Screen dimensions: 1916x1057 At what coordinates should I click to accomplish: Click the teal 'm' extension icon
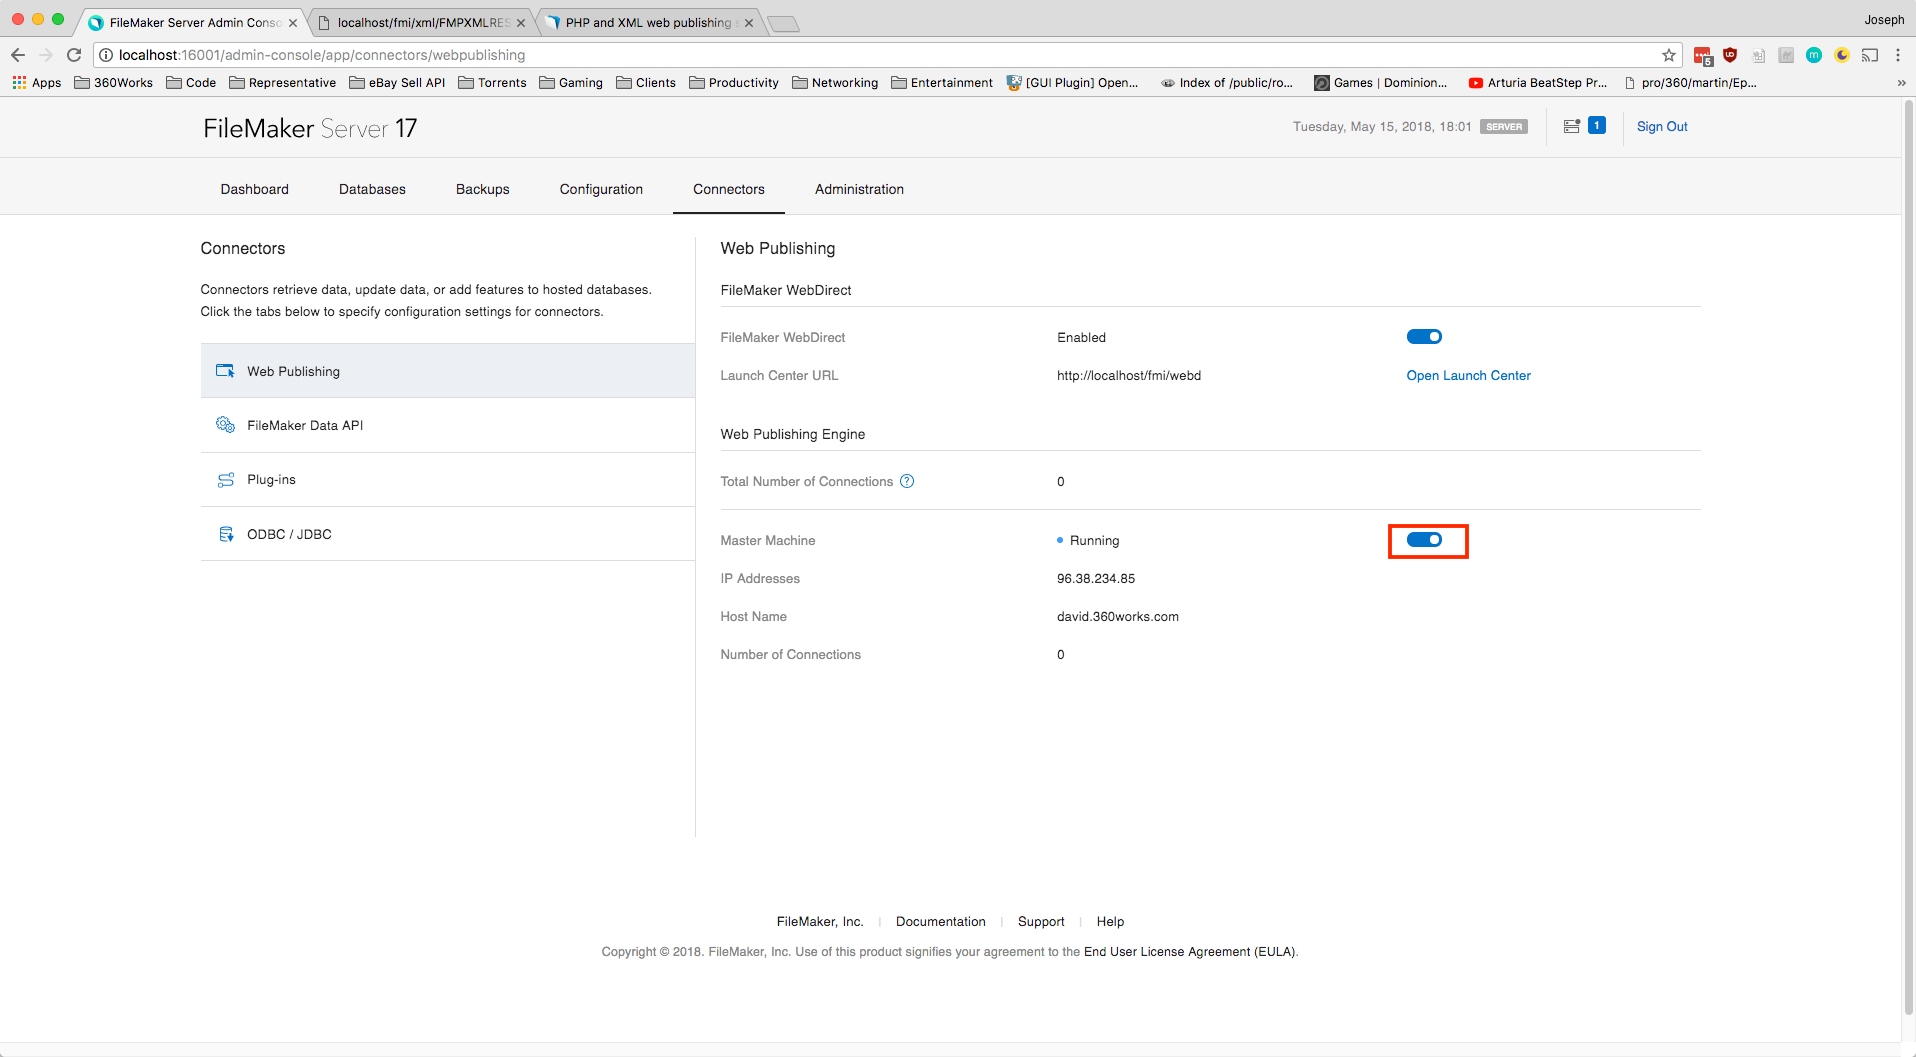(x=1814, y=55)
